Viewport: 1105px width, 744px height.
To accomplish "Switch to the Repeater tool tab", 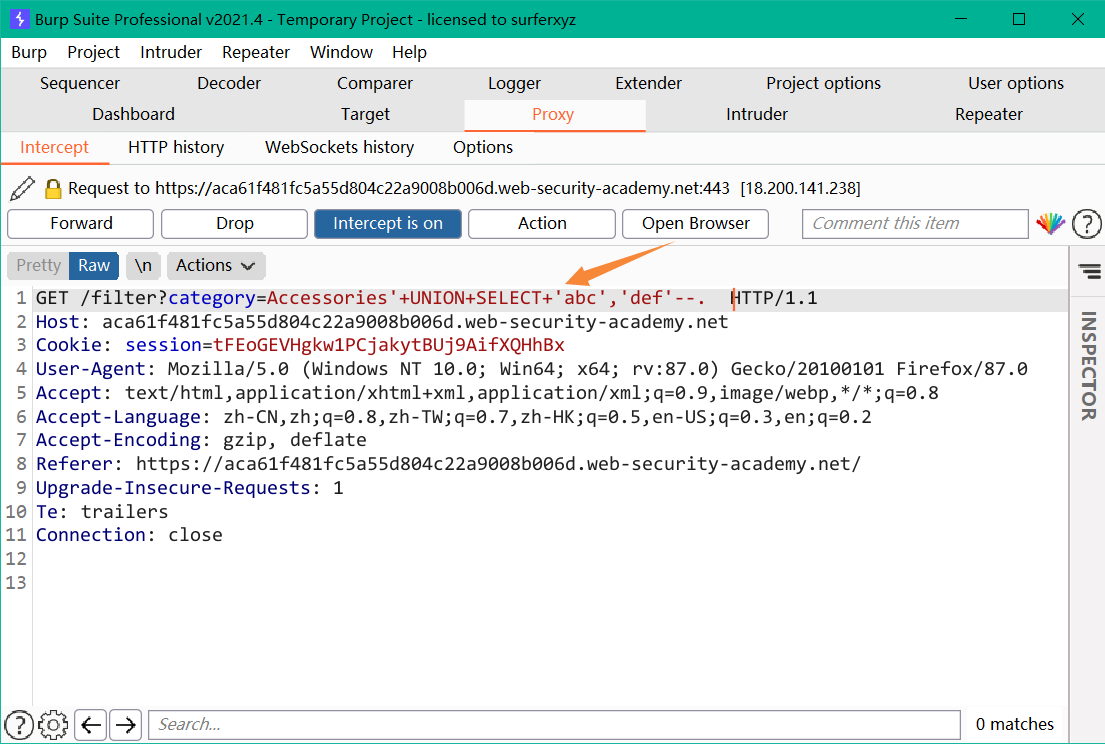I will [989, 114].
